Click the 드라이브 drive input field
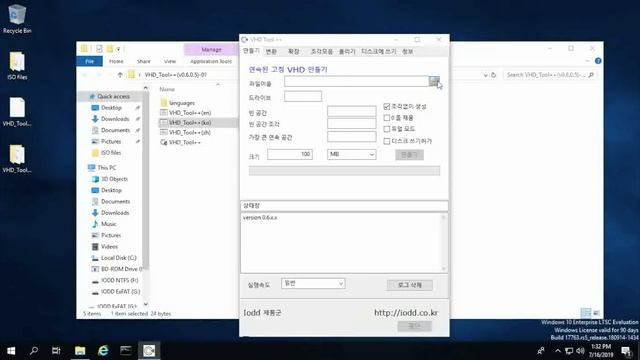 [303, 96]
